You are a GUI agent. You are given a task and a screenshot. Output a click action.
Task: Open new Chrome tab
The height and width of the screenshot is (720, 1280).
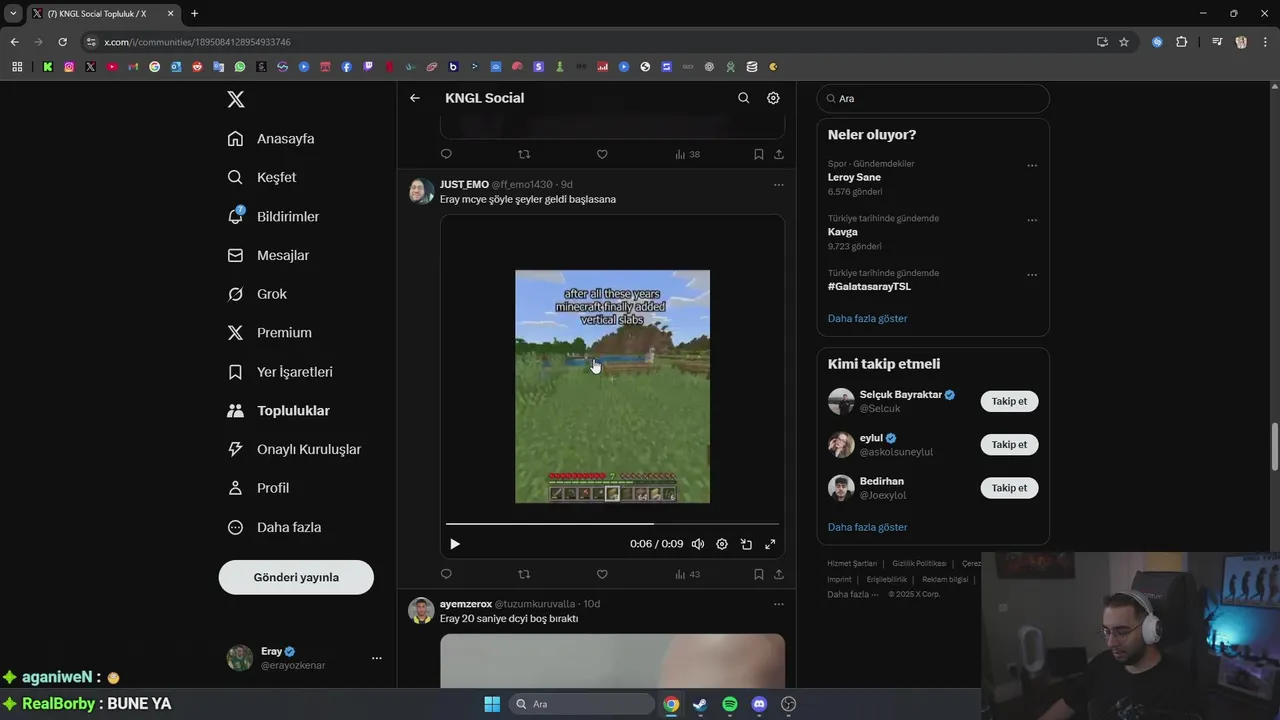pyautogui.click(x=194, y=14)
